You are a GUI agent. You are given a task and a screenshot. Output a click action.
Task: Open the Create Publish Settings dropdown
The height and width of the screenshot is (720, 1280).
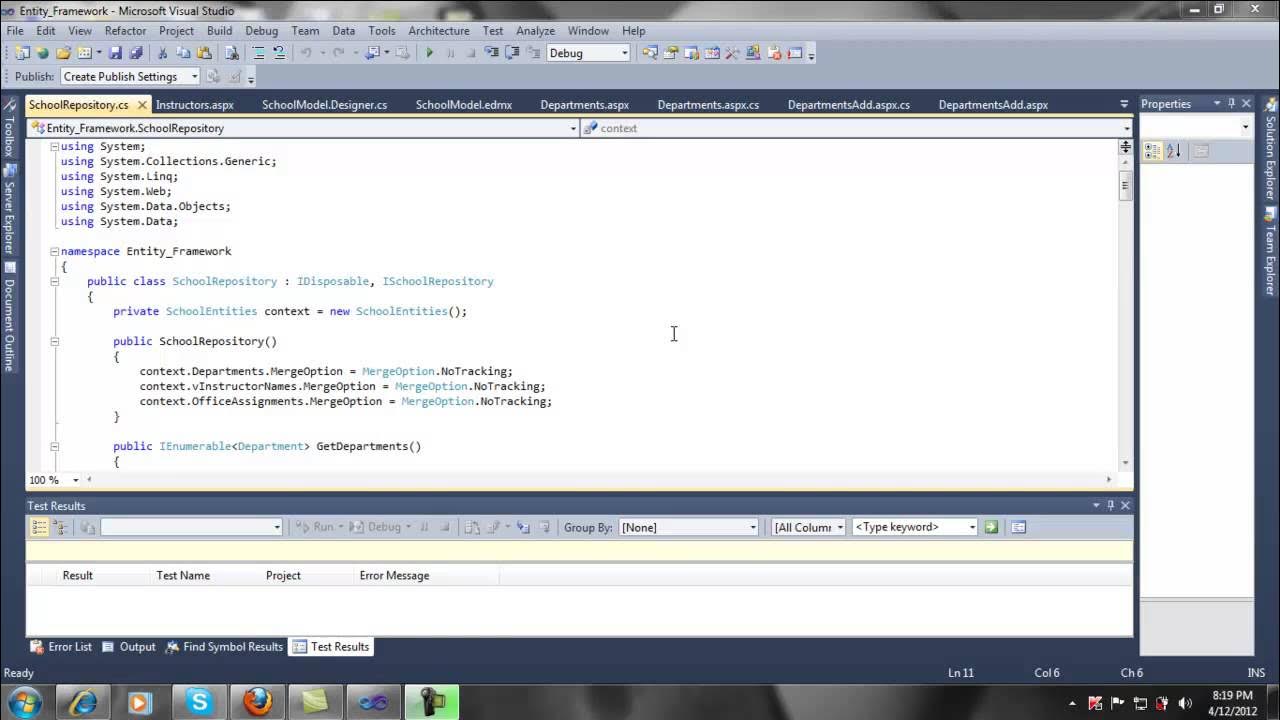[194, 76]
